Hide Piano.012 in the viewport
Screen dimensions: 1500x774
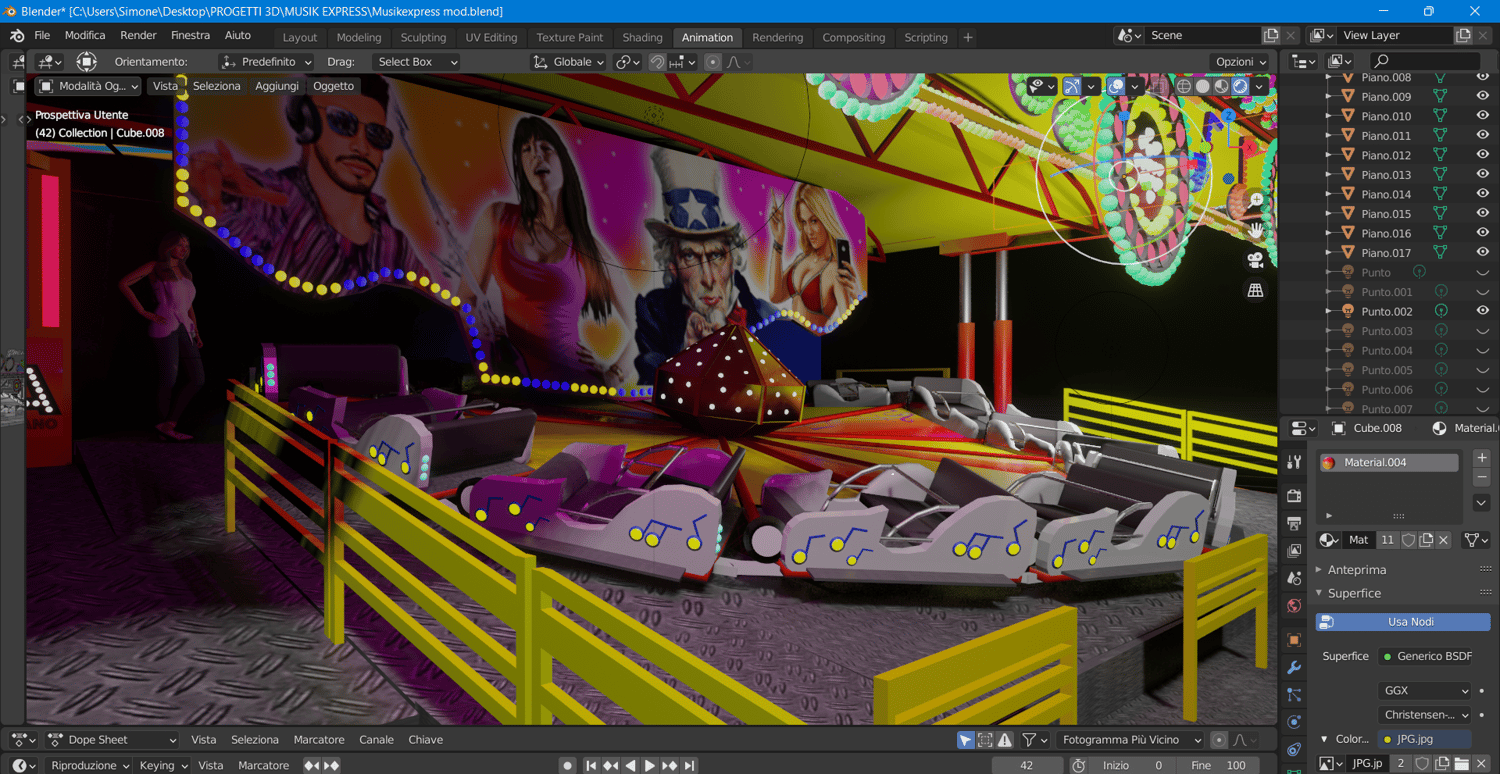[1483, 155]
